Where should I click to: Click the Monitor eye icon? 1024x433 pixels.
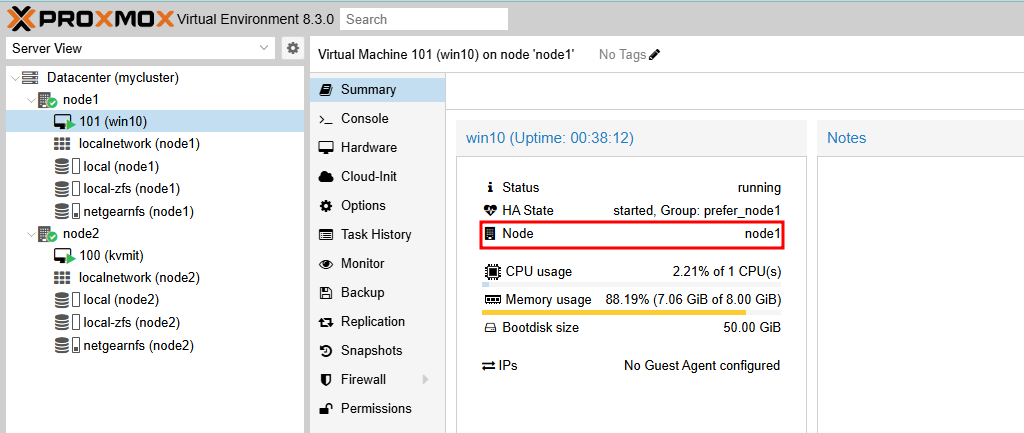pos(326,264)
